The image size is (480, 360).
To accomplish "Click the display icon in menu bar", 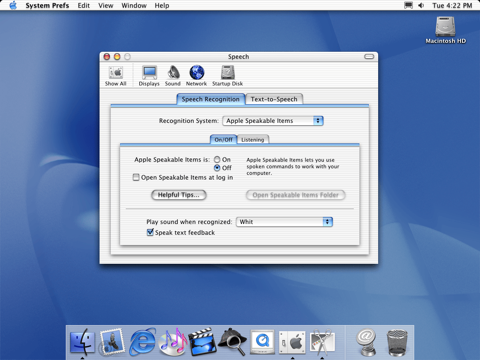I will click(x=408, y=5).
